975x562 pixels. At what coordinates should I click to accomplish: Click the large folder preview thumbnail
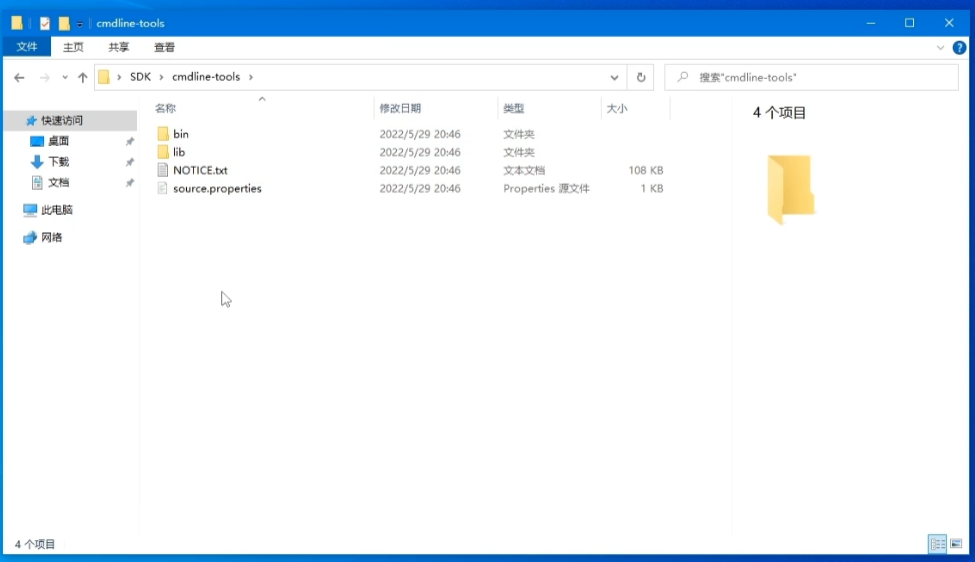point(790,189)
